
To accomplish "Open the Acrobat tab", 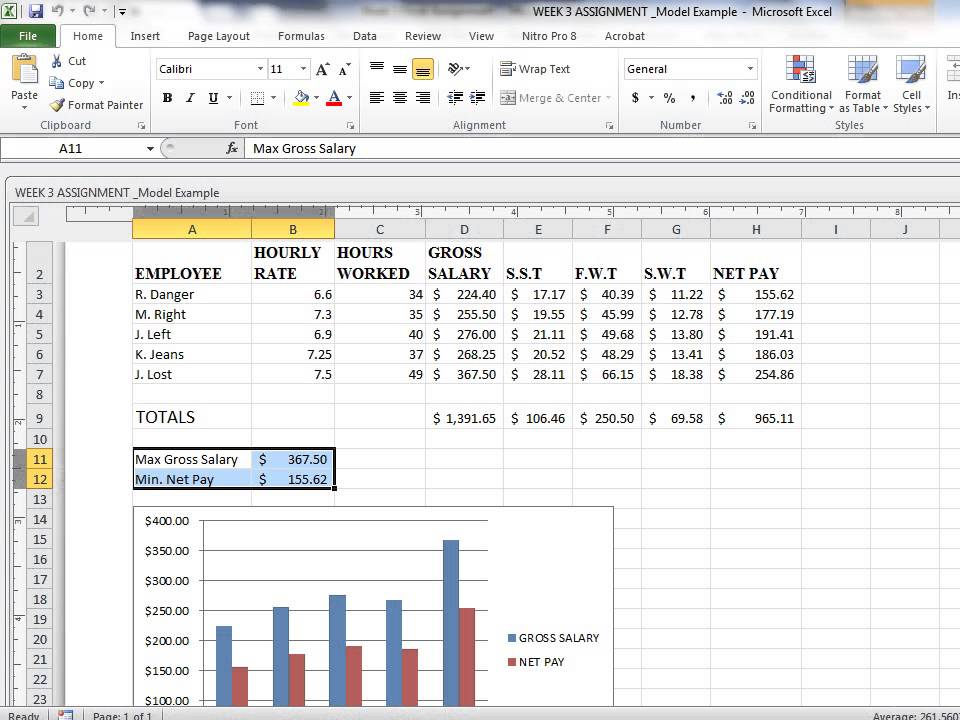I will pyautogui.click(x=624, y=36).
